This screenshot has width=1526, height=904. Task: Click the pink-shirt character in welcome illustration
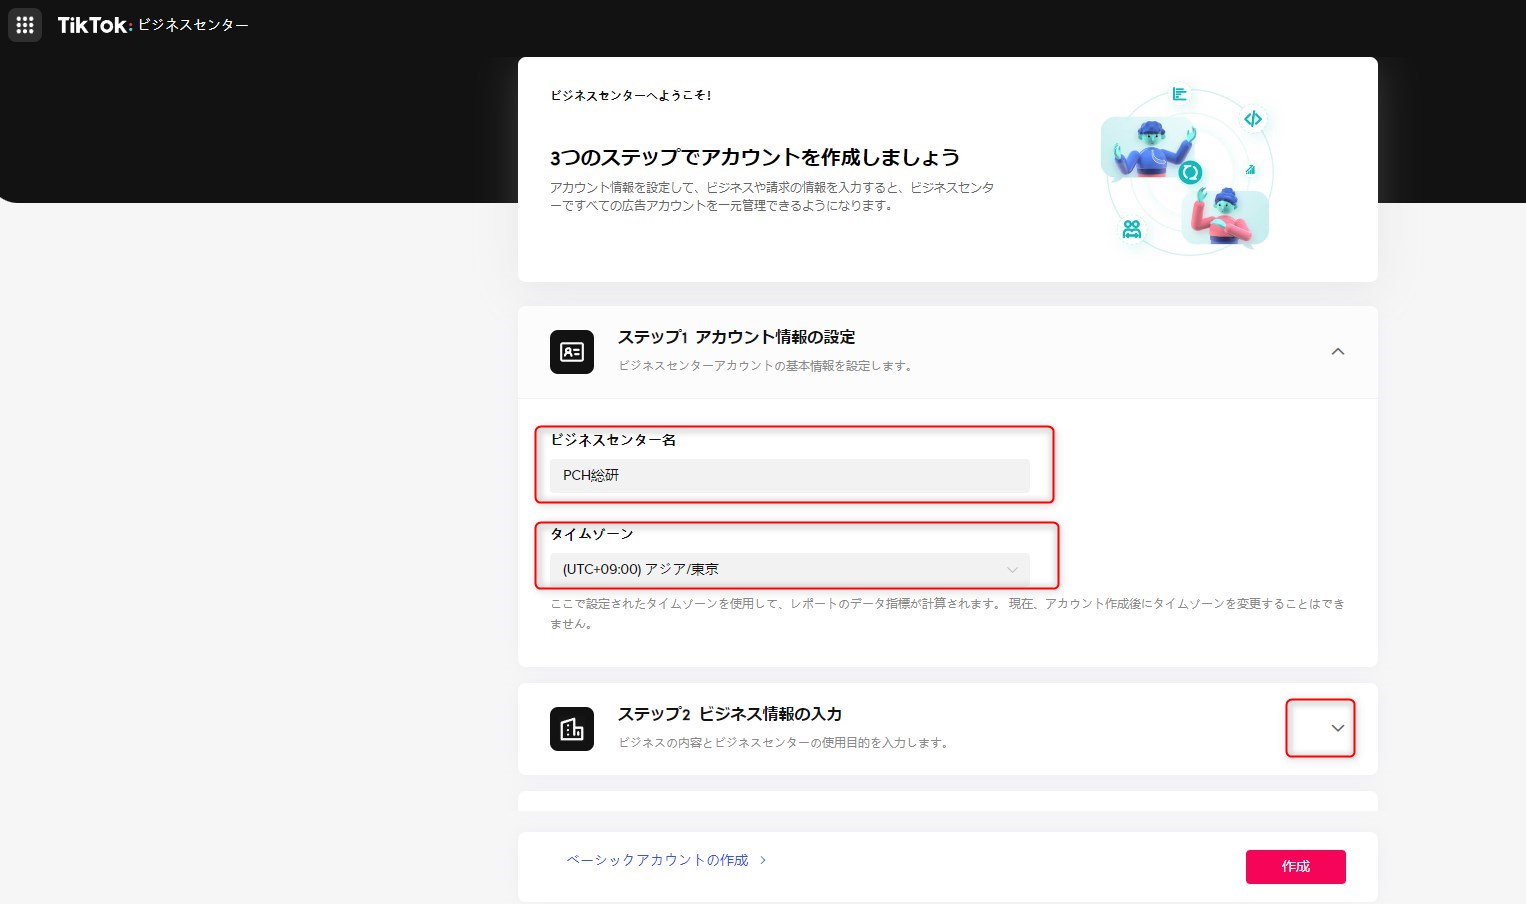click(1225, 218)
